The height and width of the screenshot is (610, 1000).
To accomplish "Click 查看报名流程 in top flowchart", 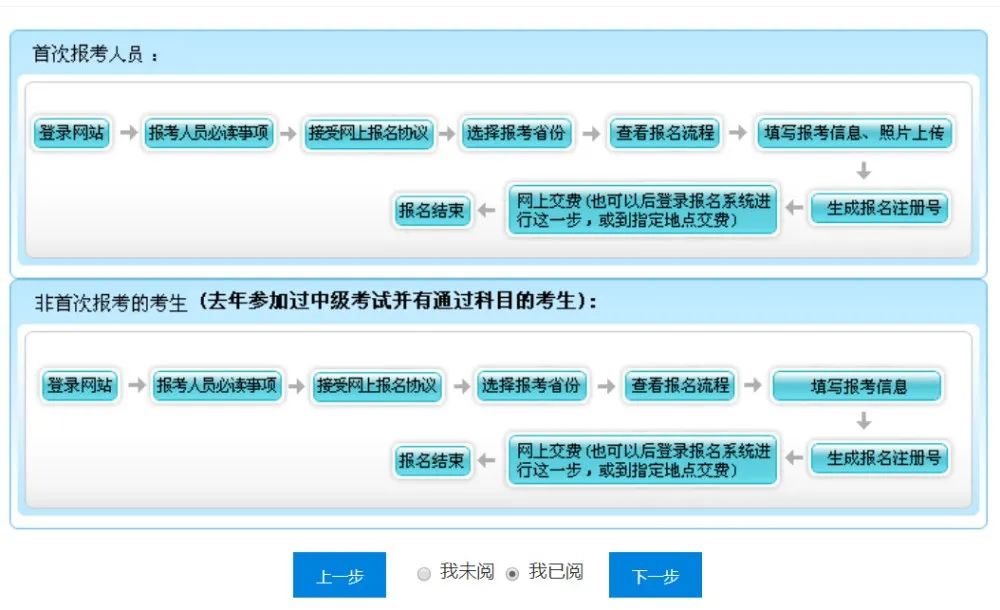I will pos(664,133).
